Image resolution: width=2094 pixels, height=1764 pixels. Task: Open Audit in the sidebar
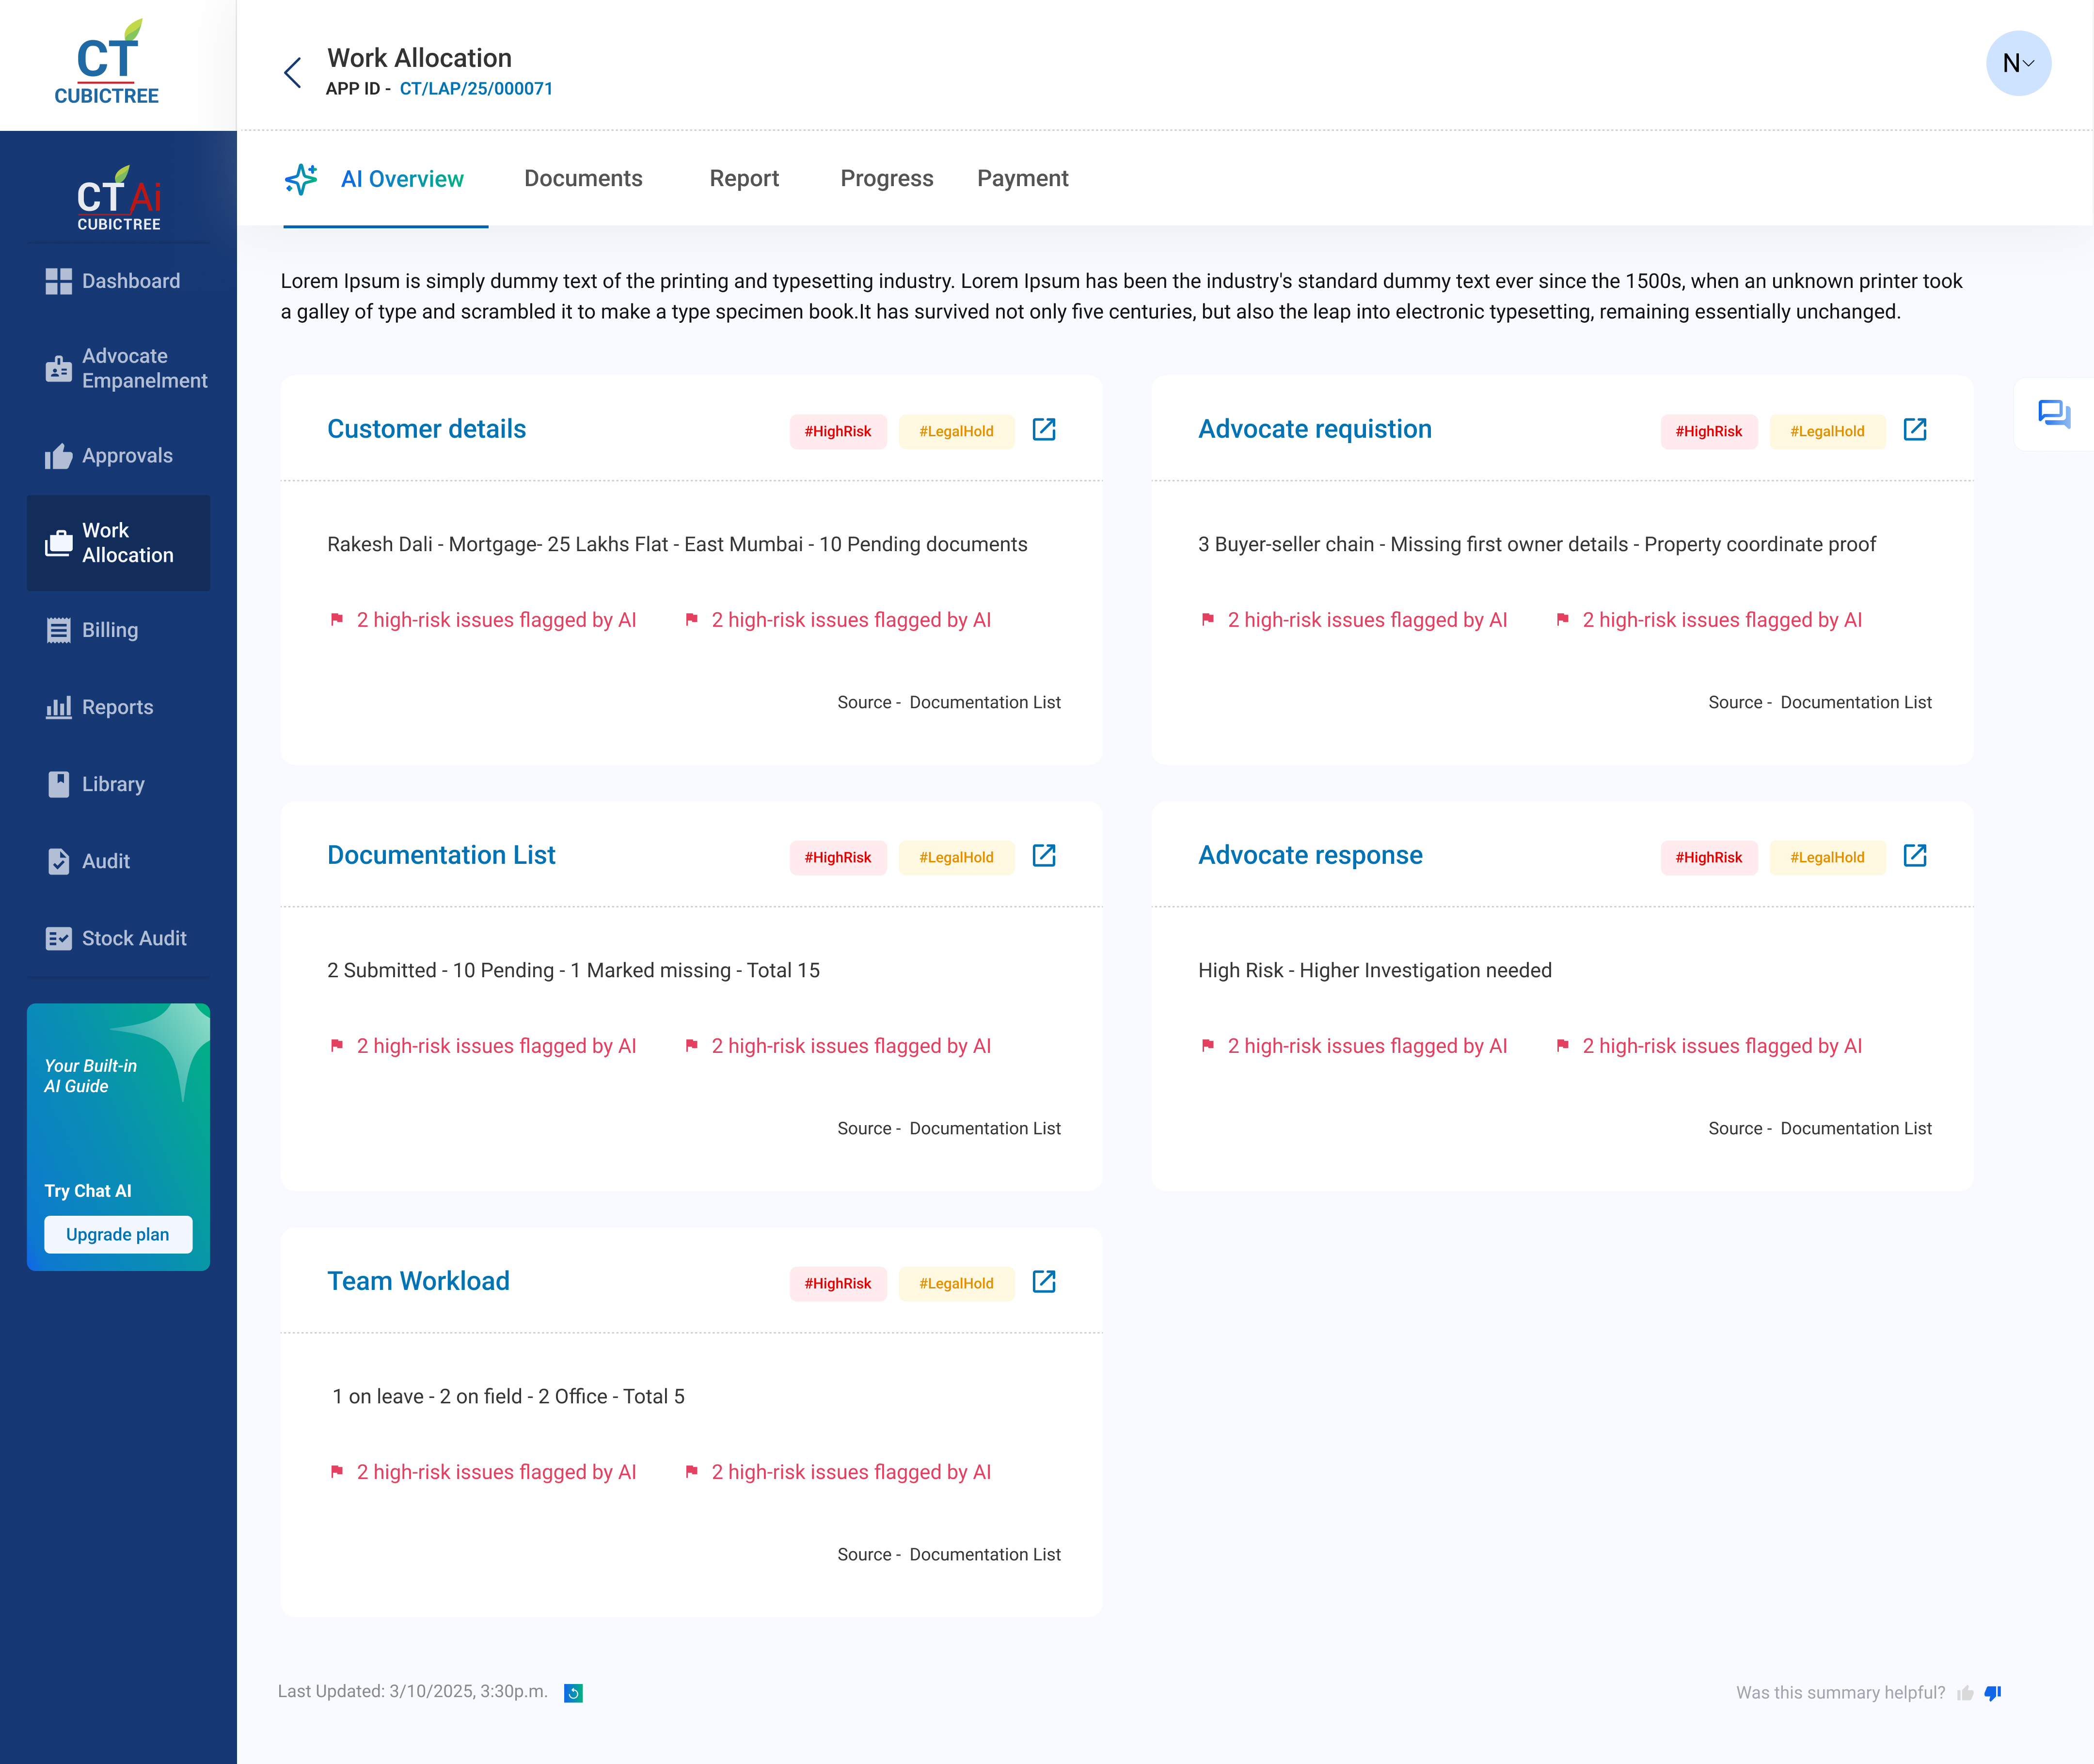click(118, 861)
